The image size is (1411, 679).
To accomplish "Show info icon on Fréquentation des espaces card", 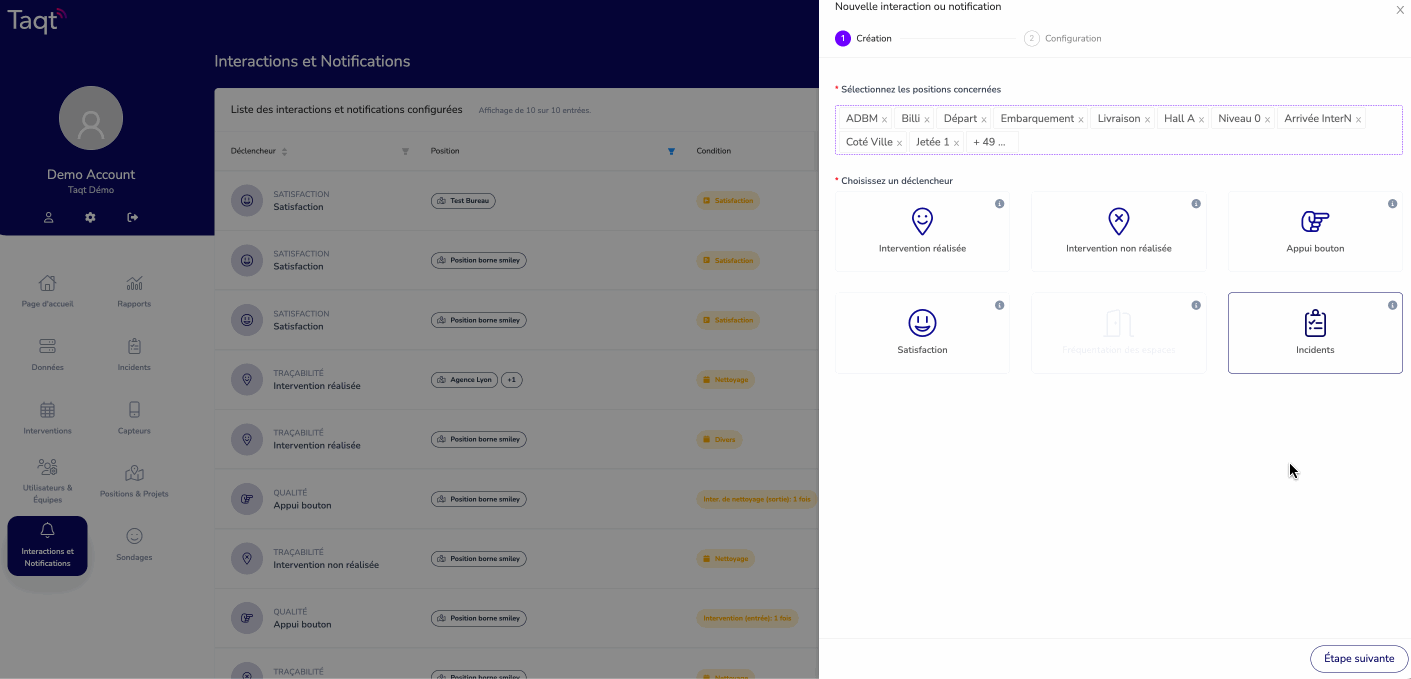I will point(1196,305).
